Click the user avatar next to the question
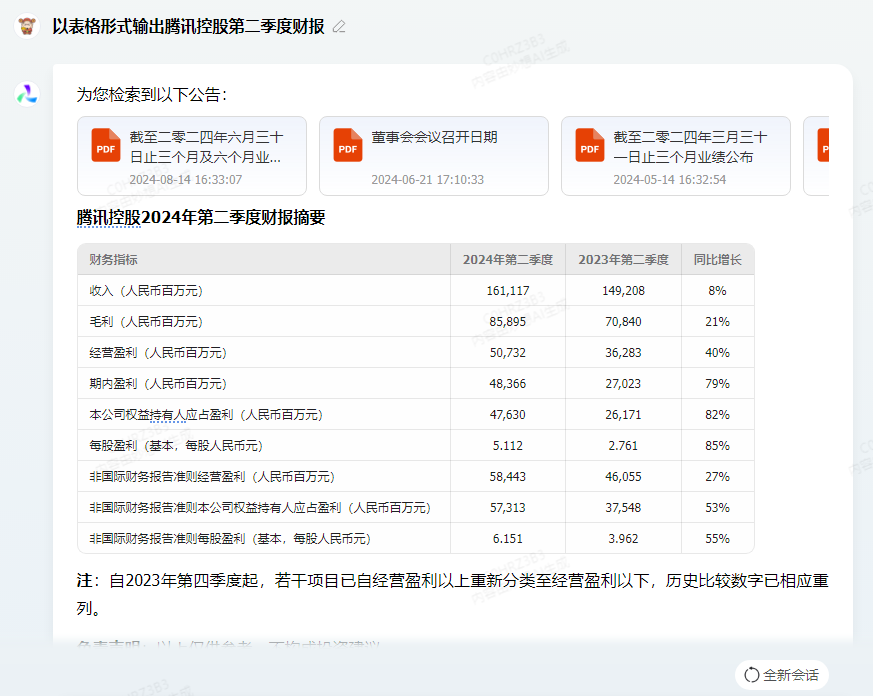The image size is (873, 696). tap(27, 26)
